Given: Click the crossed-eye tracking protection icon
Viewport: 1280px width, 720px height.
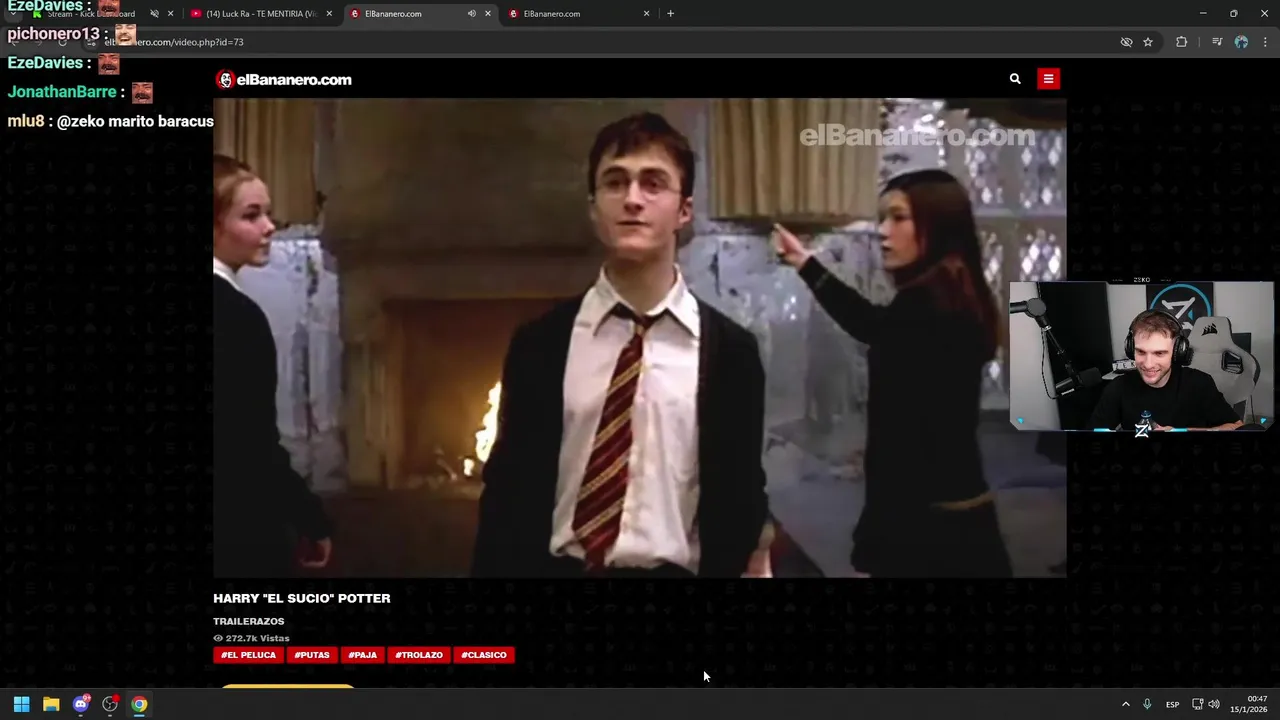Looking at the screenshot, I should (x=1126, y=42).
